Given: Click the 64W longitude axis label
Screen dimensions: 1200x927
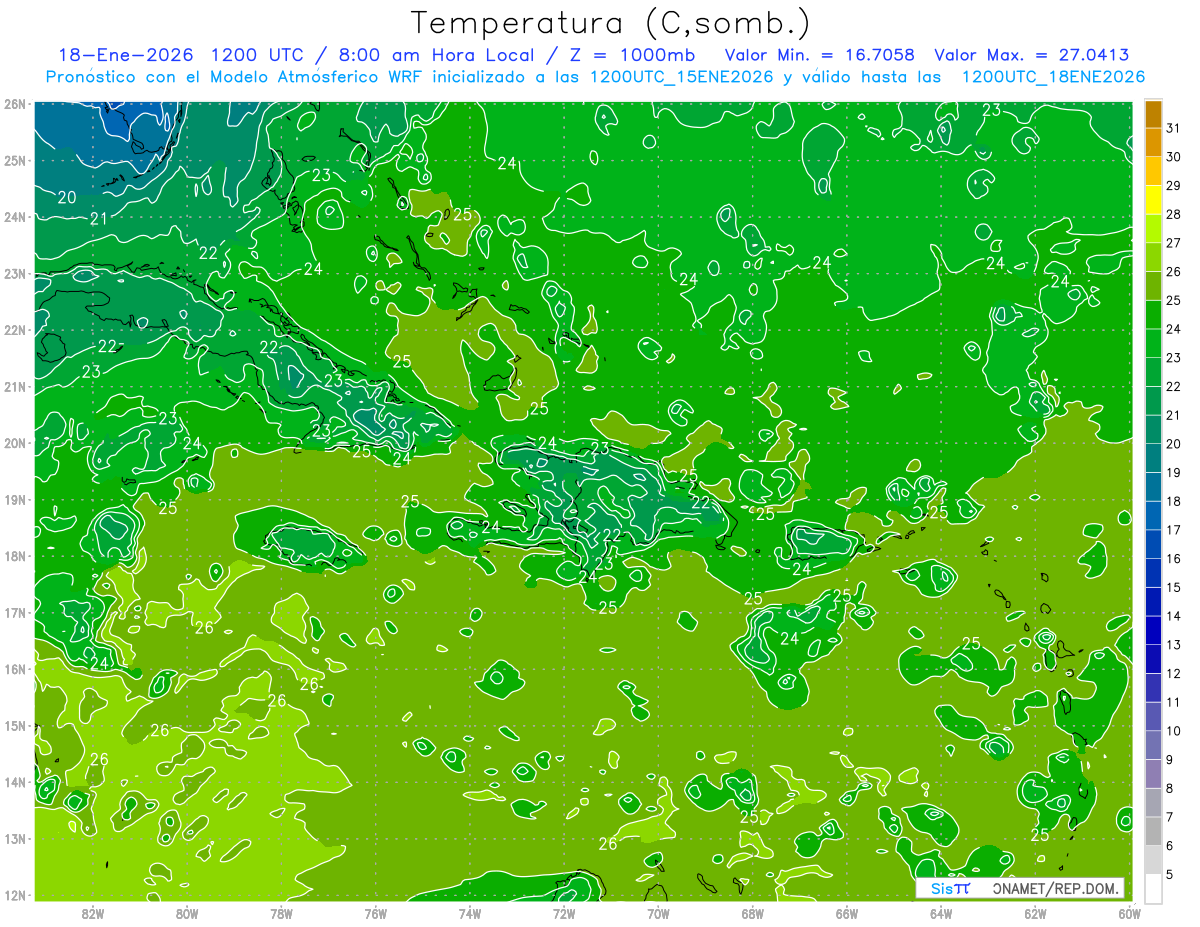Looking at the screenshot, I should [941, 912].
